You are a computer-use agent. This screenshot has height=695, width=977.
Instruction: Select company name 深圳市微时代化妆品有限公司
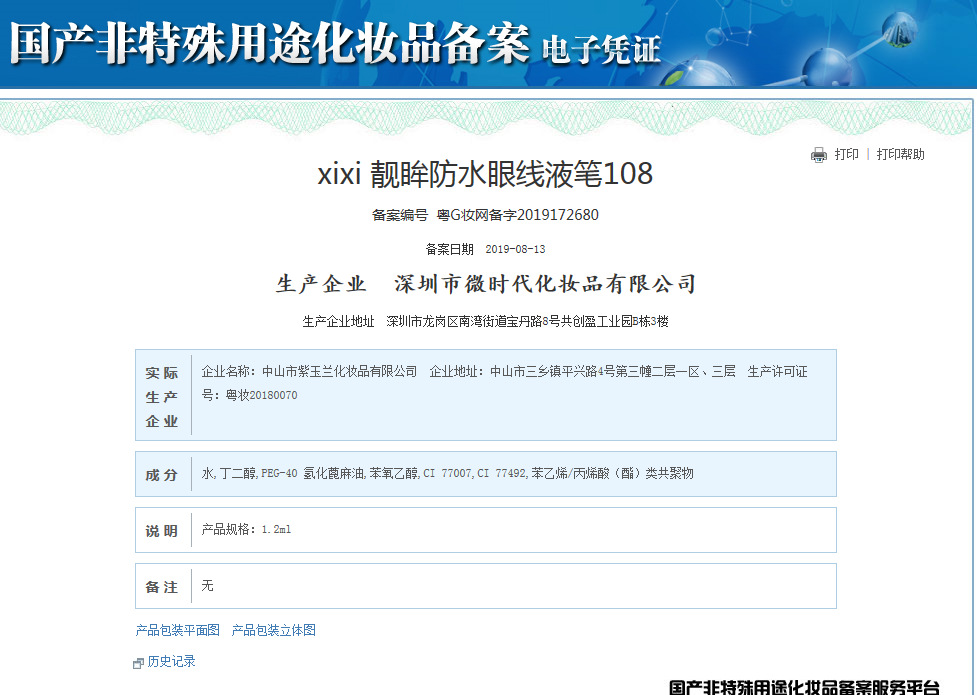pos(545,284)
